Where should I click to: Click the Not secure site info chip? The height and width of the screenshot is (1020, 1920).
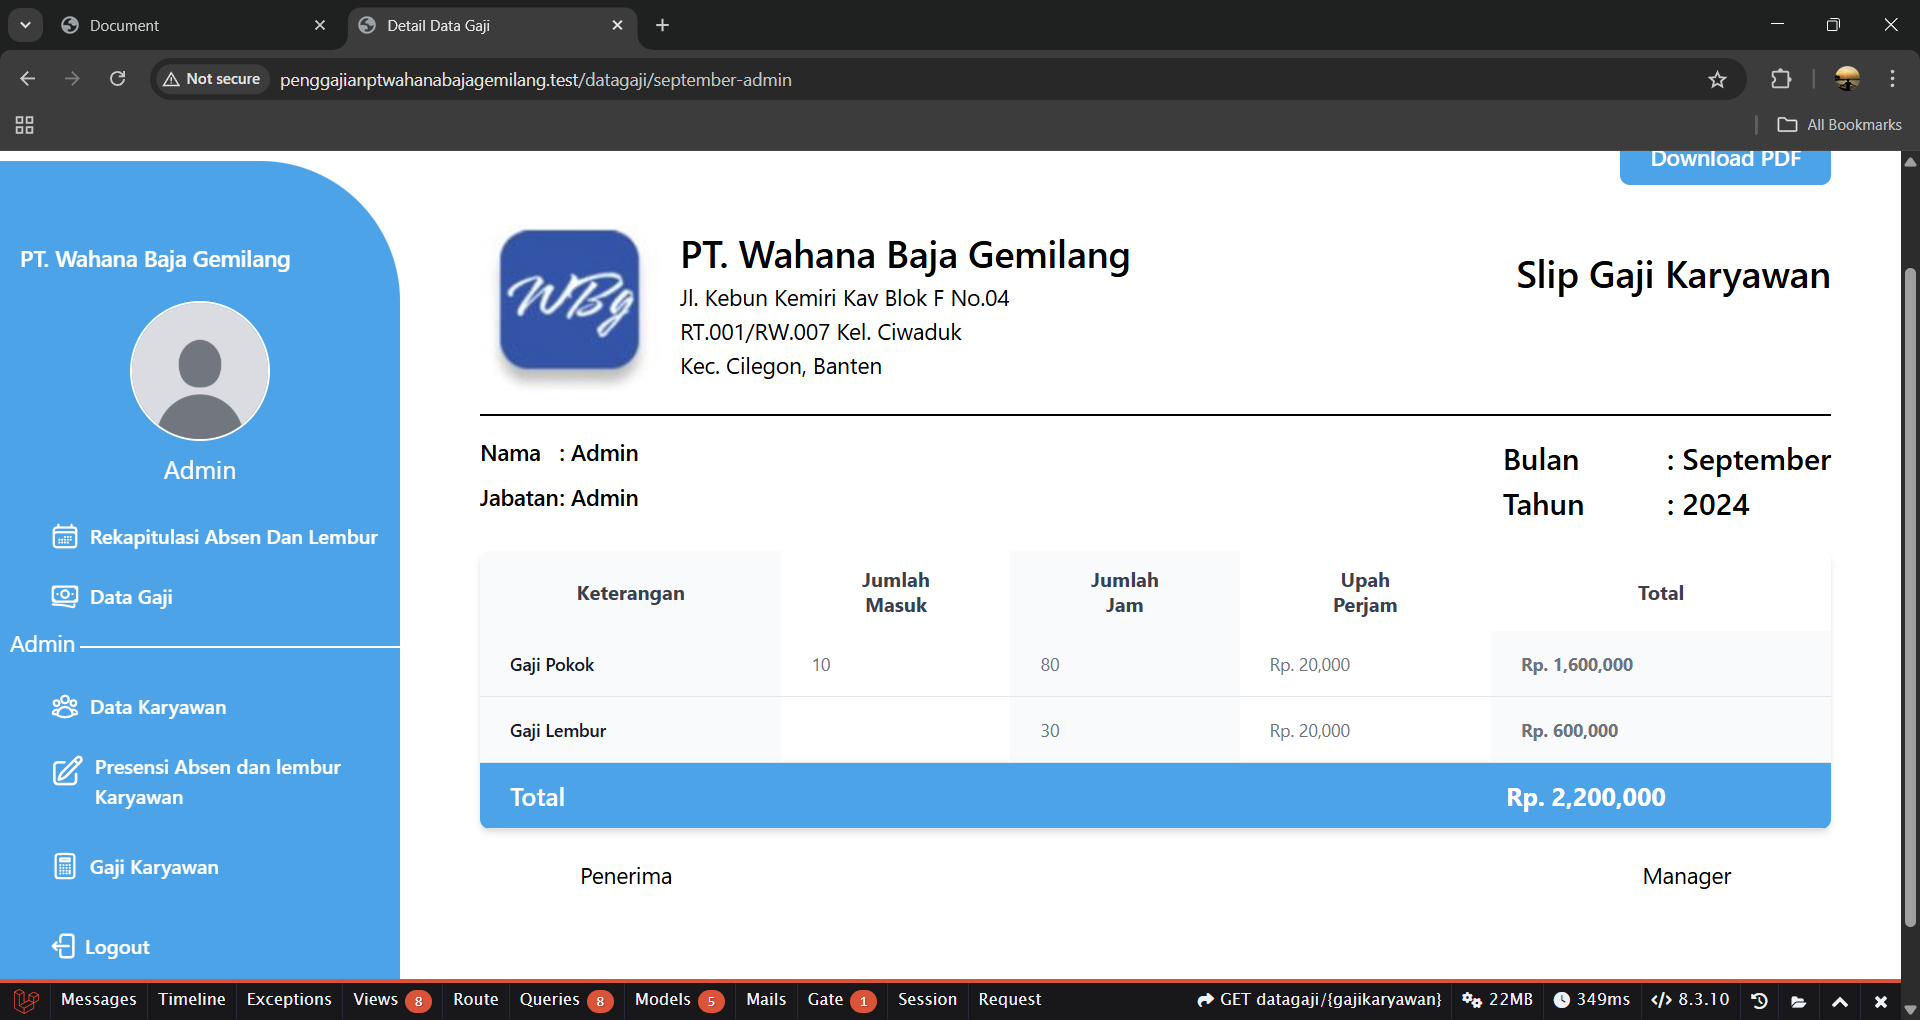coord(212,79)
